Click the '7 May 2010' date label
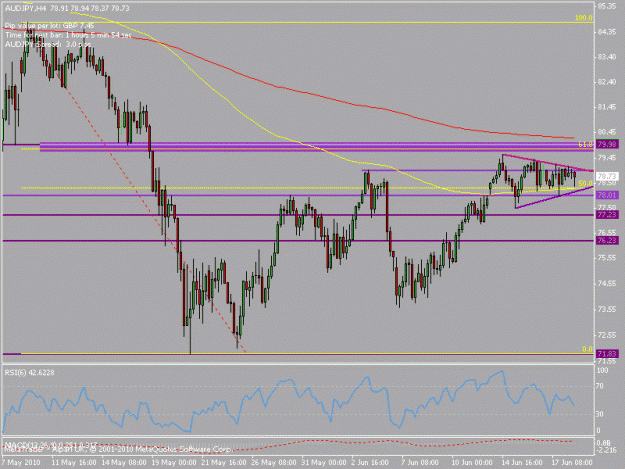Screen dimensions: 625x469 coord(22,462)
